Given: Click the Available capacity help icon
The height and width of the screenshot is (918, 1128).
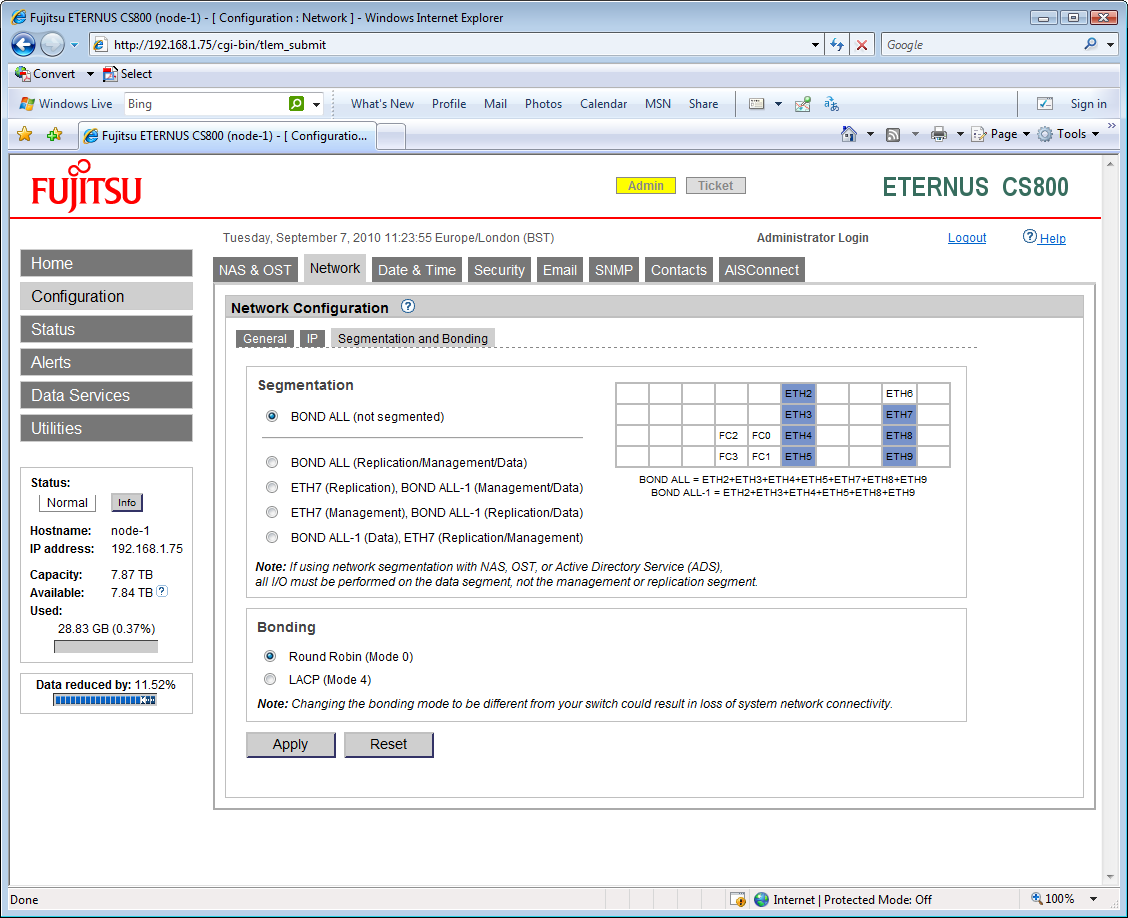Looking at the screenshot, I should click(163, 591).
